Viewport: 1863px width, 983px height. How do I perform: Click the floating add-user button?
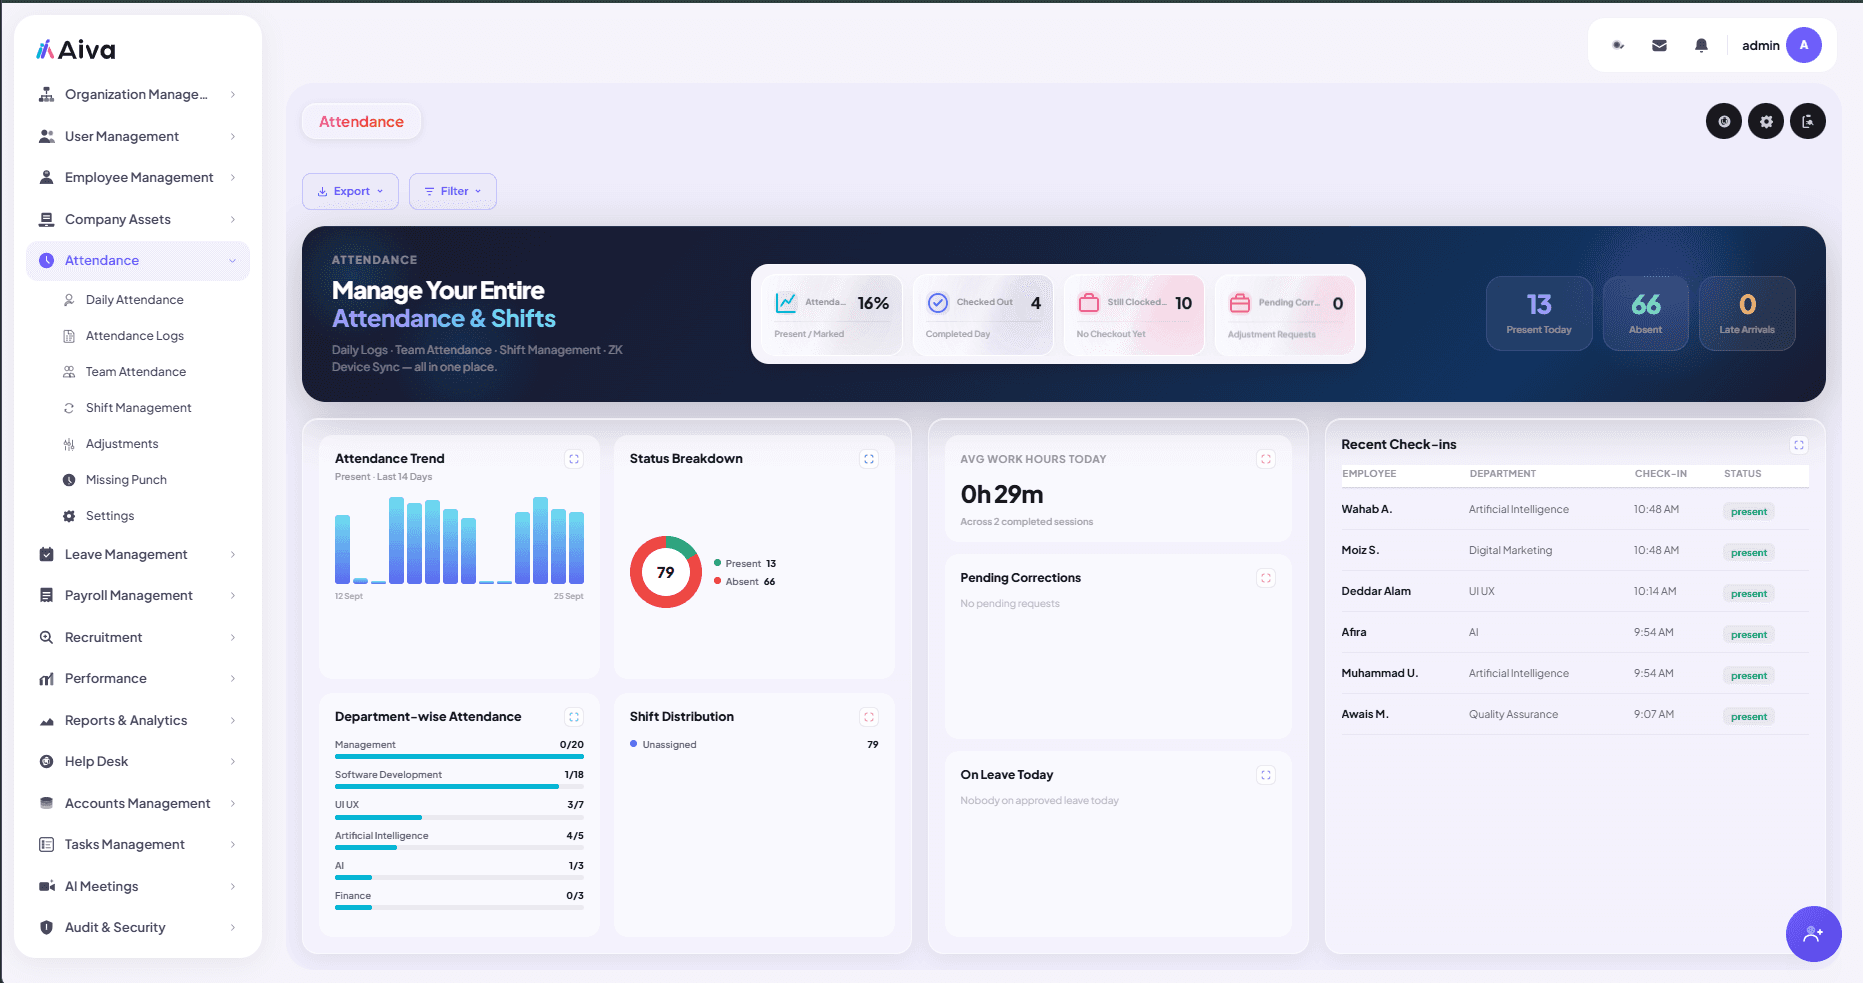pos(1813,934)
